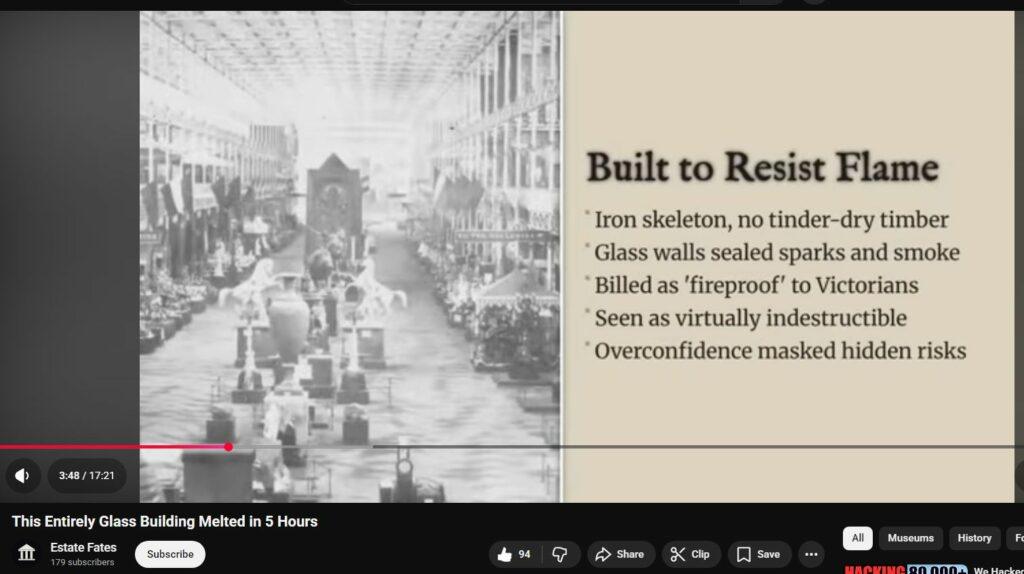
Task: Select the All filter chip
Action: (x=857, y=538)
